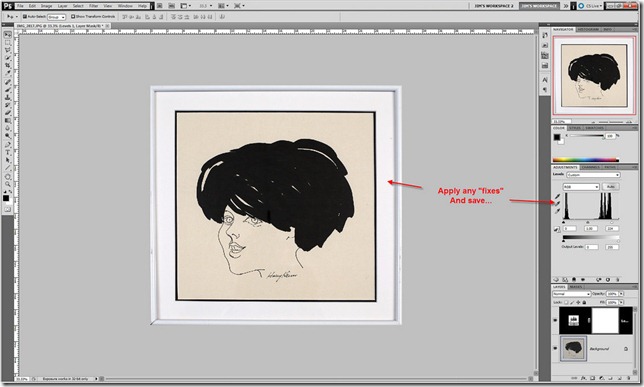Click the black point eyedropper in Levels
The image size is (644, 387).
(557, 196)
